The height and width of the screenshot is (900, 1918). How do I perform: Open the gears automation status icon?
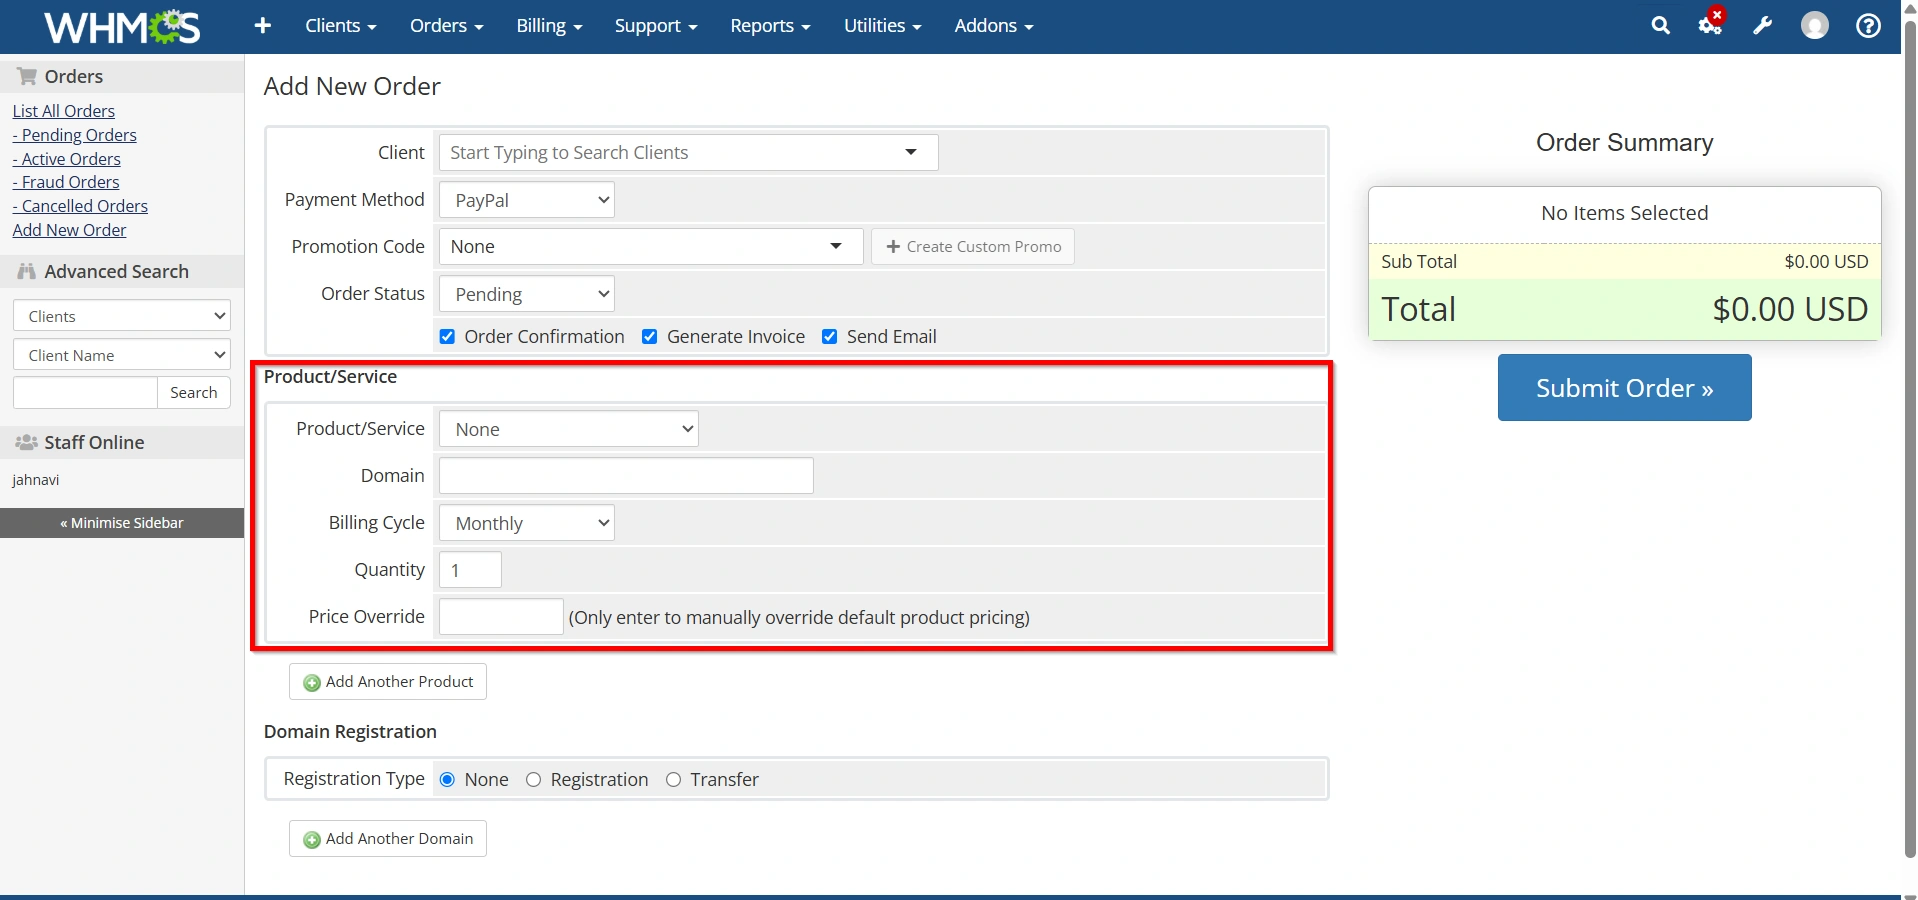coord(1711,24)
